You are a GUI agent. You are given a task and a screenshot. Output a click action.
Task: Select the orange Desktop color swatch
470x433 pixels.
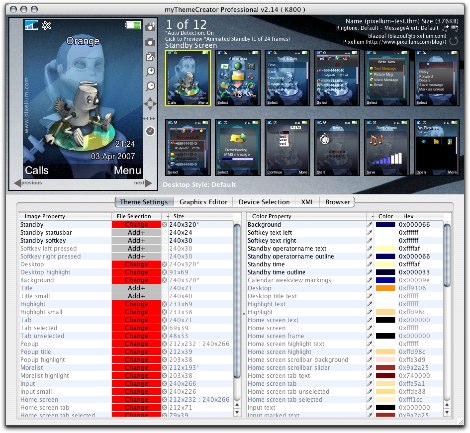coord(385,288)
